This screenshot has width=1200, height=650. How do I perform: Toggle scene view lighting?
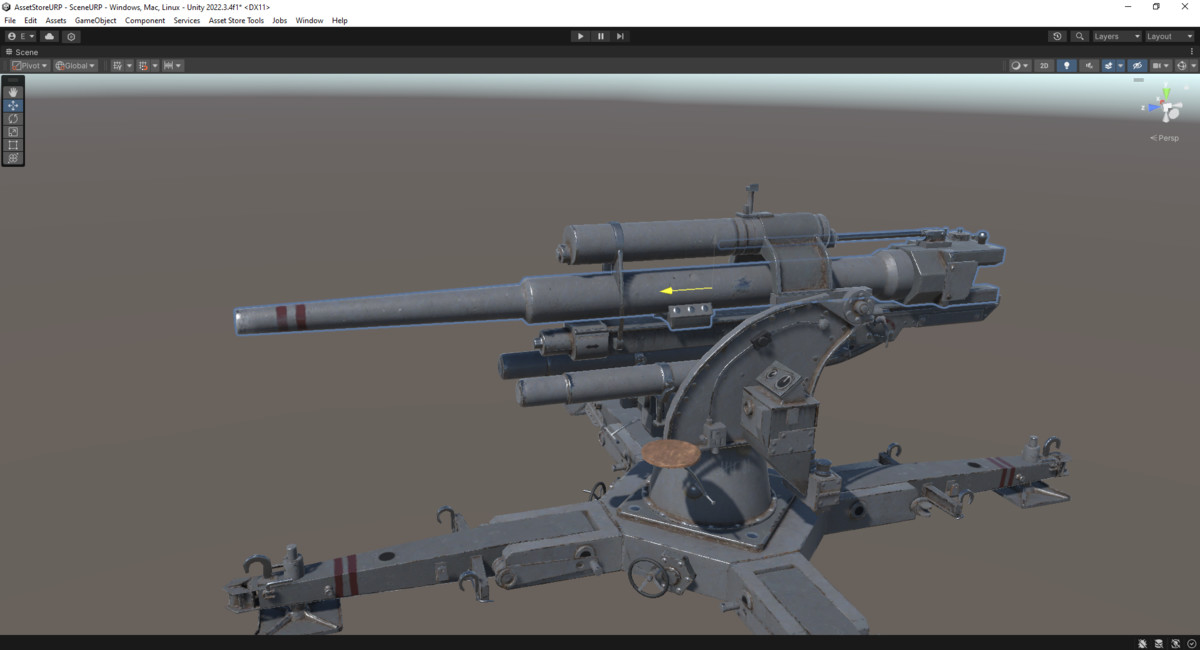coord(1066,65)
